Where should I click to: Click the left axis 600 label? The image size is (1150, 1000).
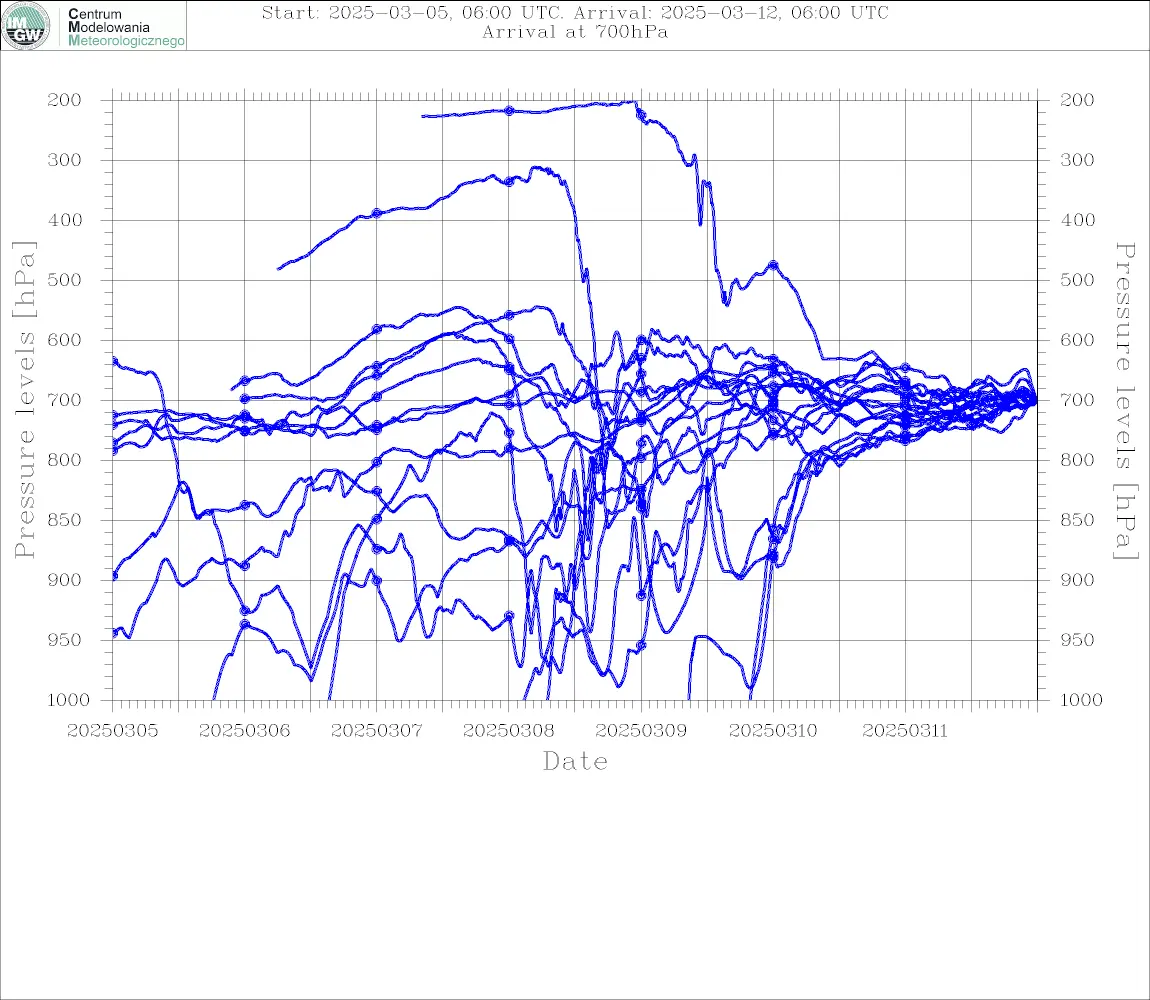click(x=64, y=340)
